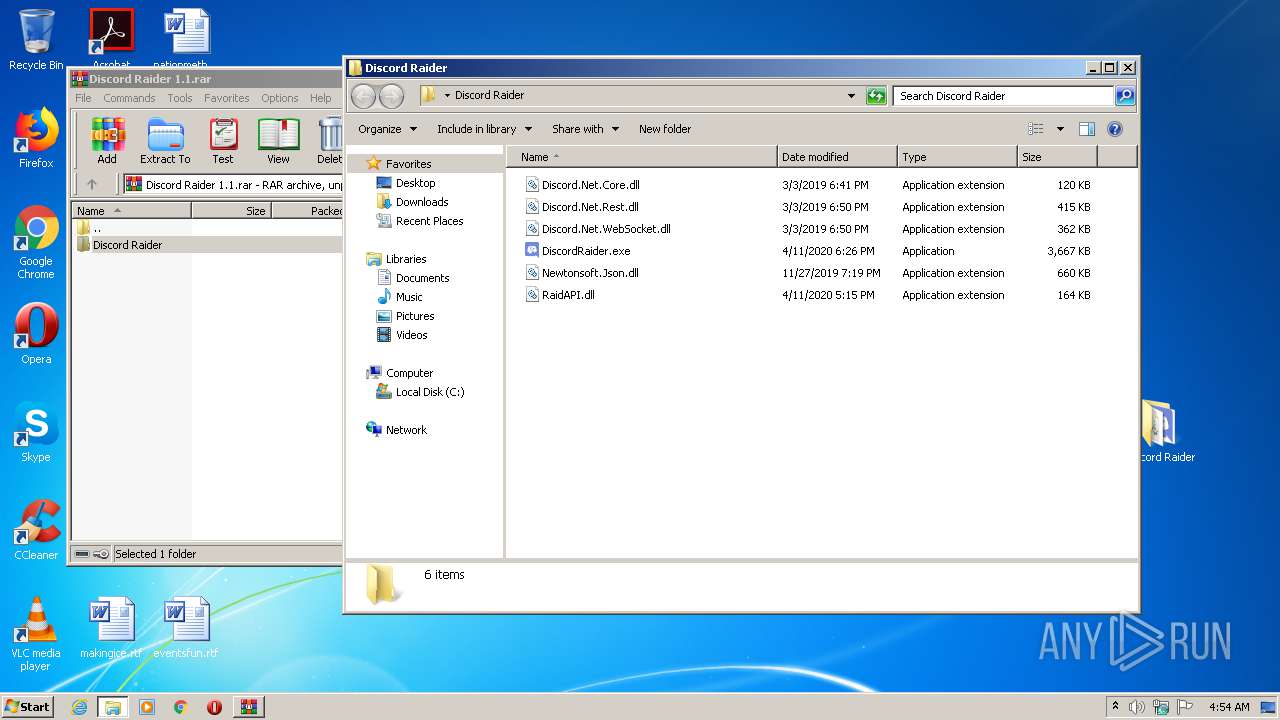Open WinRAR Favorites menu
Image resolution: width=1280 pixels, height=720 pixels.
(x=227, y=98)
